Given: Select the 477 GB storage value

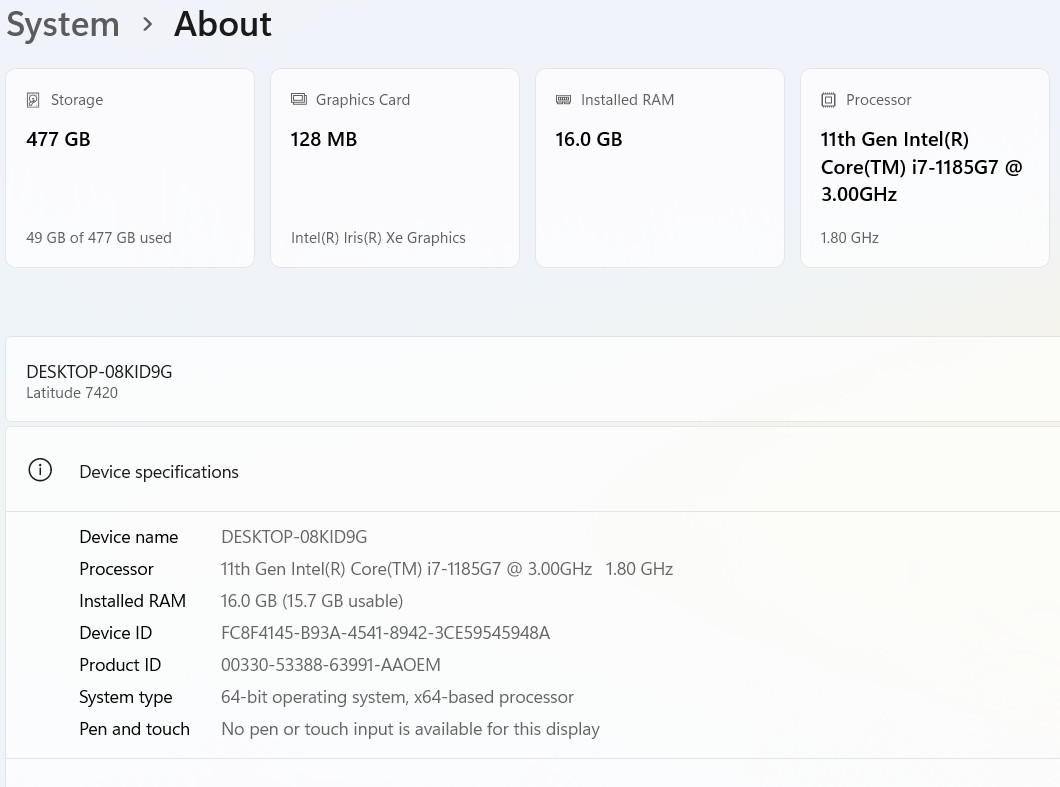Looking at the screenshot, I should [x=58, y=139].
